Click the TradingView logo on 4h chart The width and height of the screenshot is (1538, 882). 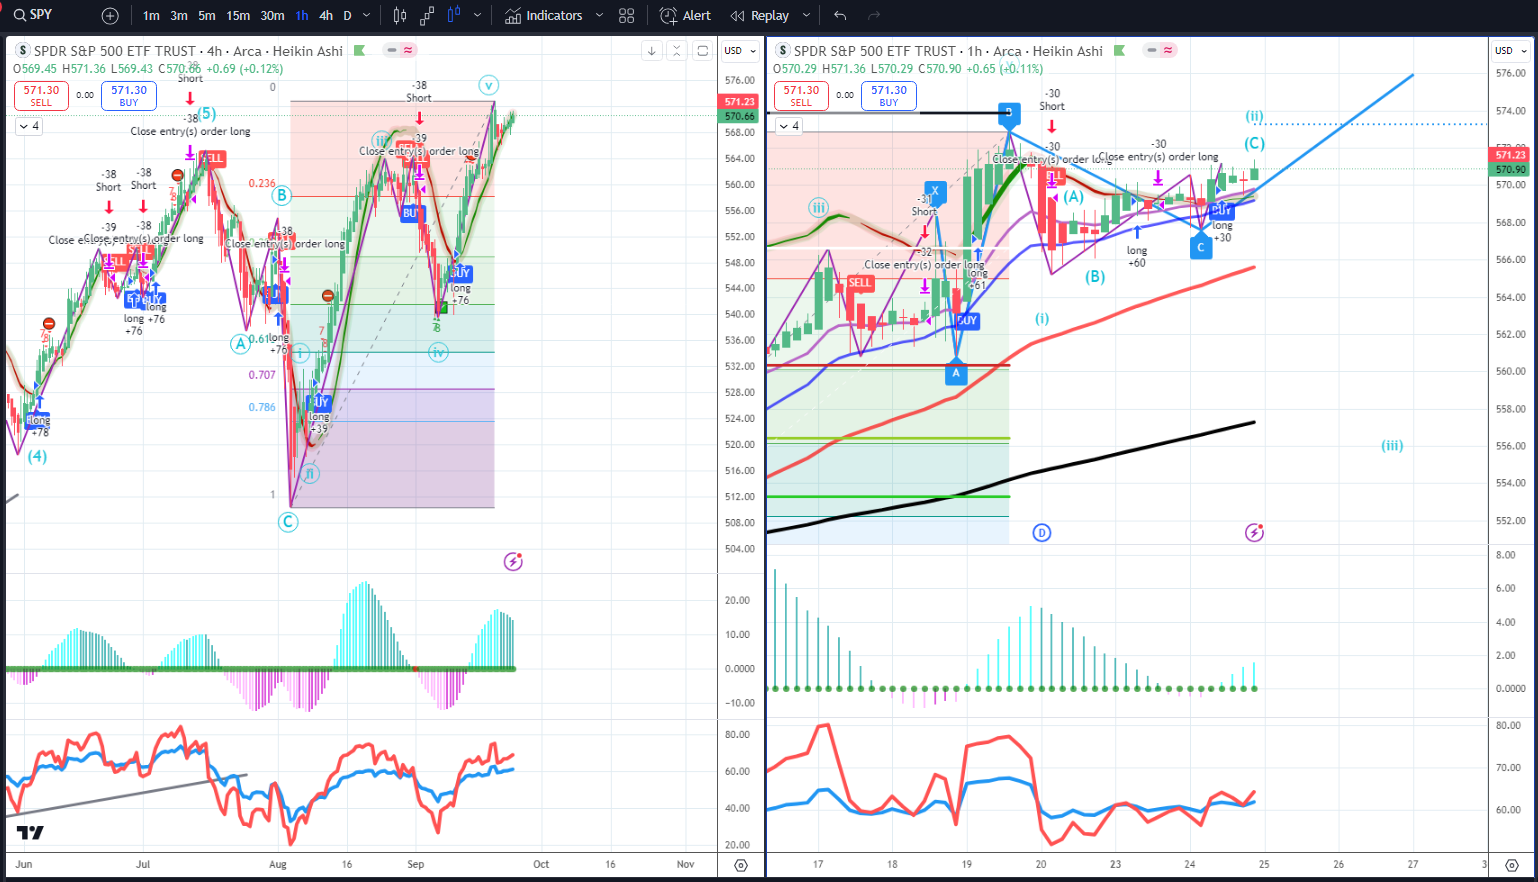click(30, 833)
